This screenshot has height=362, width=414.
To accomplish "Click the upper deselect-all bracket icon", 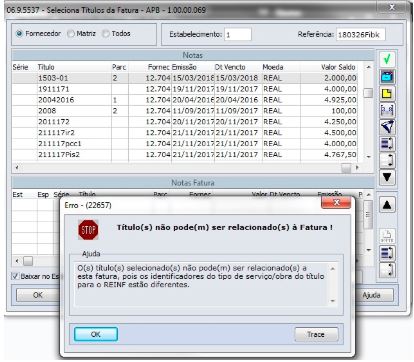I will point(387,160).
